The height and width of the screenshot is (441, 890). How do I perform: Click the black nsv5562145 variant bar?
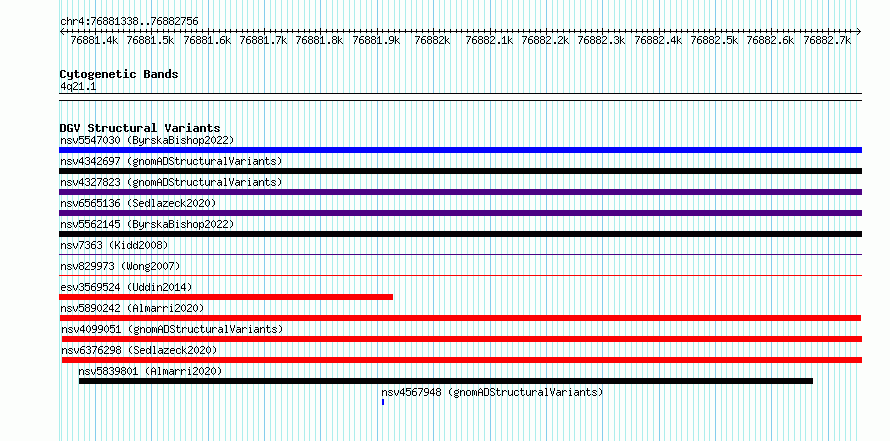[x=460, y=234]
